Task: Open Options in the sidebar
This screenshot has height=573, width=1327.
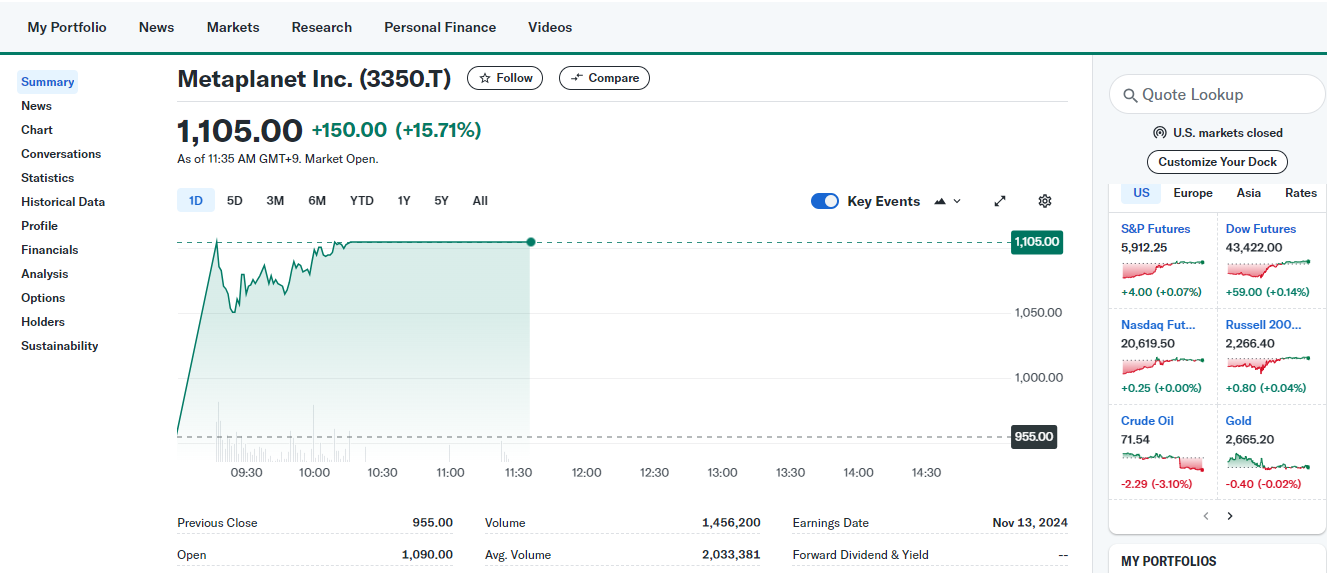Action: pos(43,298)
